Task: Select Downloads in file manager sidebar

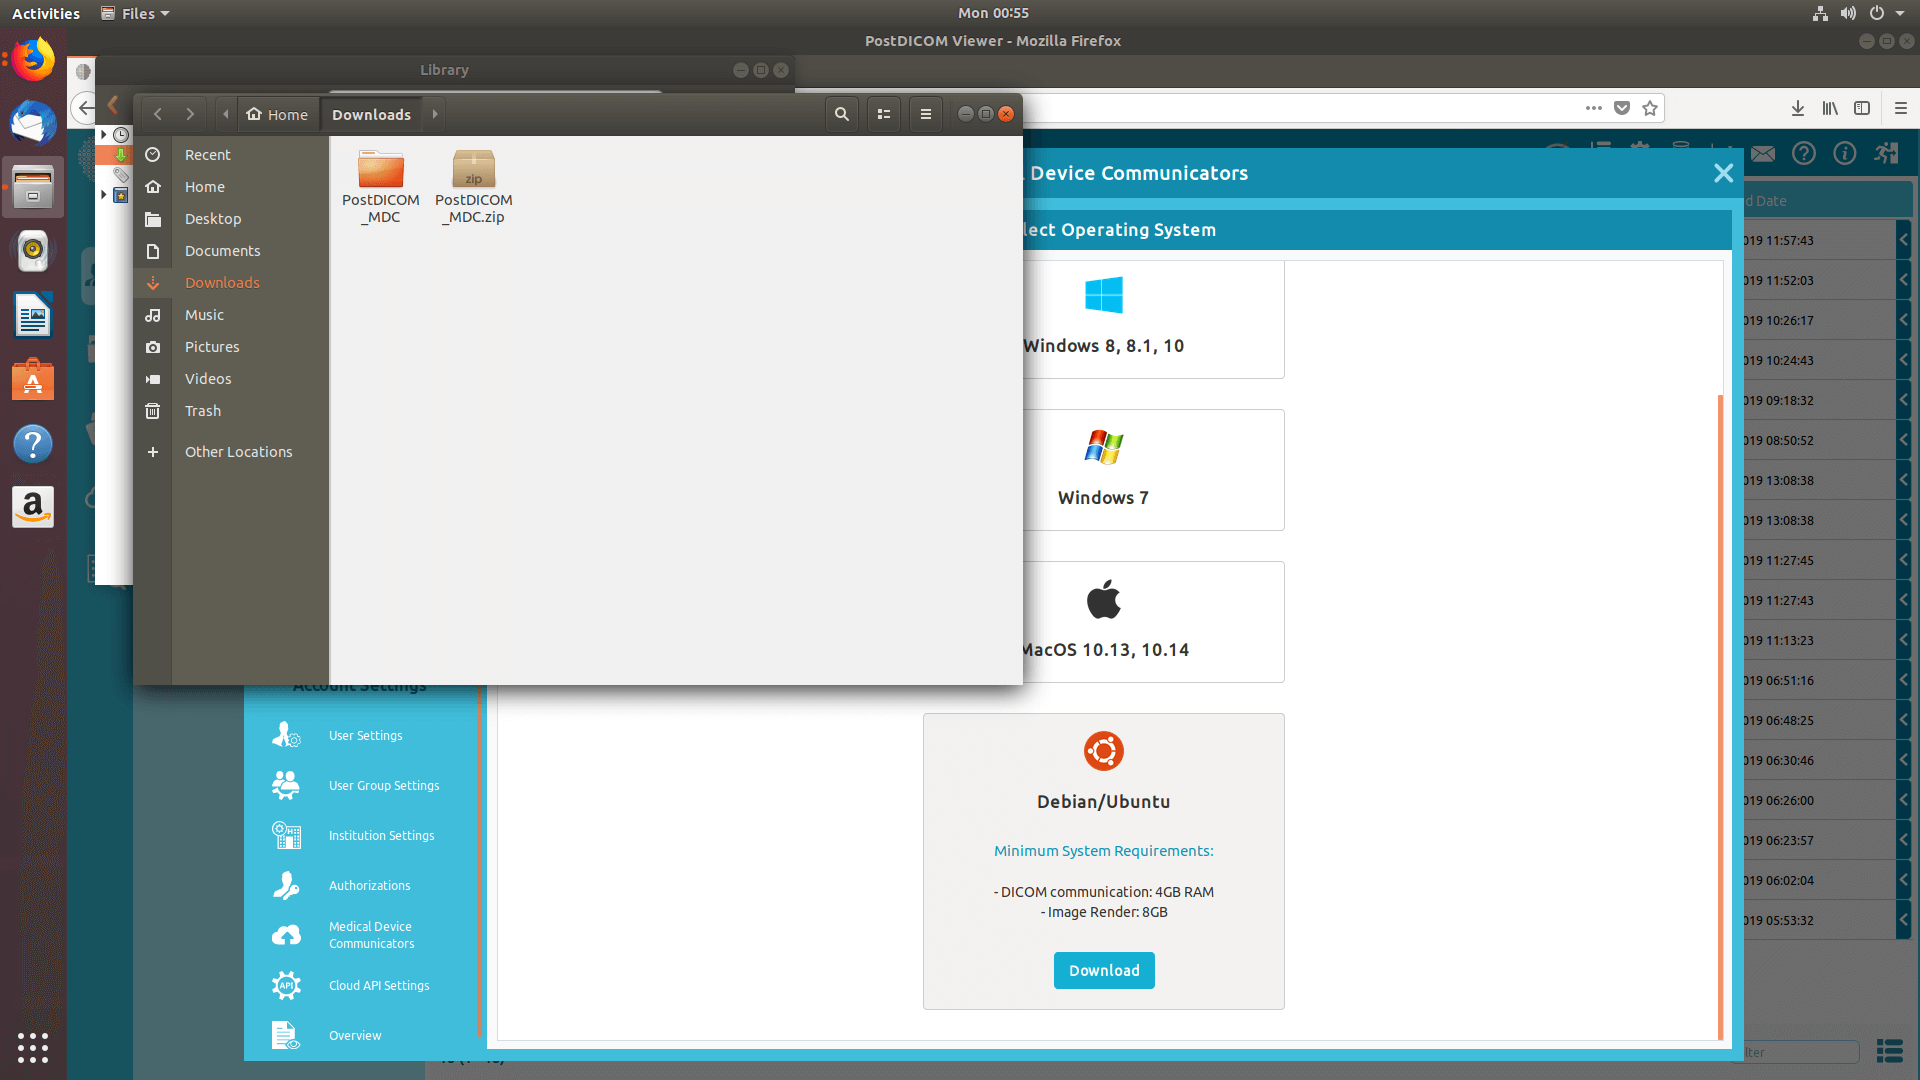Action: pyautogui.click(x=222, y=283)
